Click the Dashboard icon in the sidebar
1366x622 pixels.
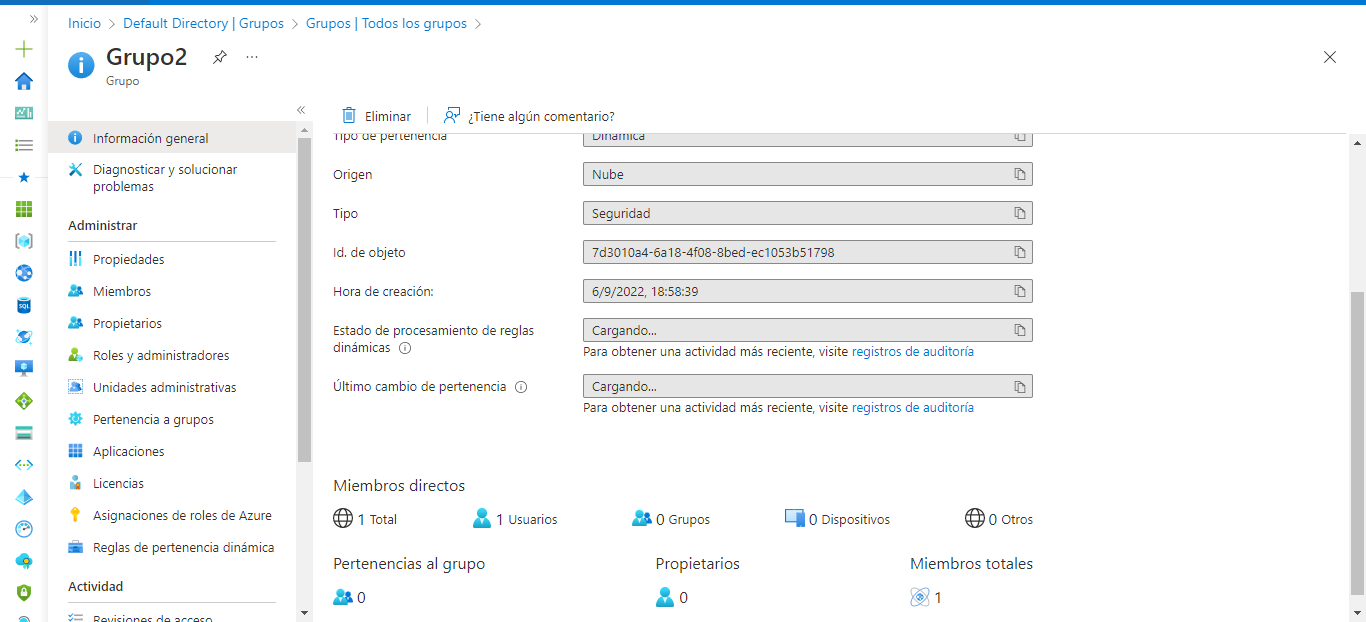(23, 113)
